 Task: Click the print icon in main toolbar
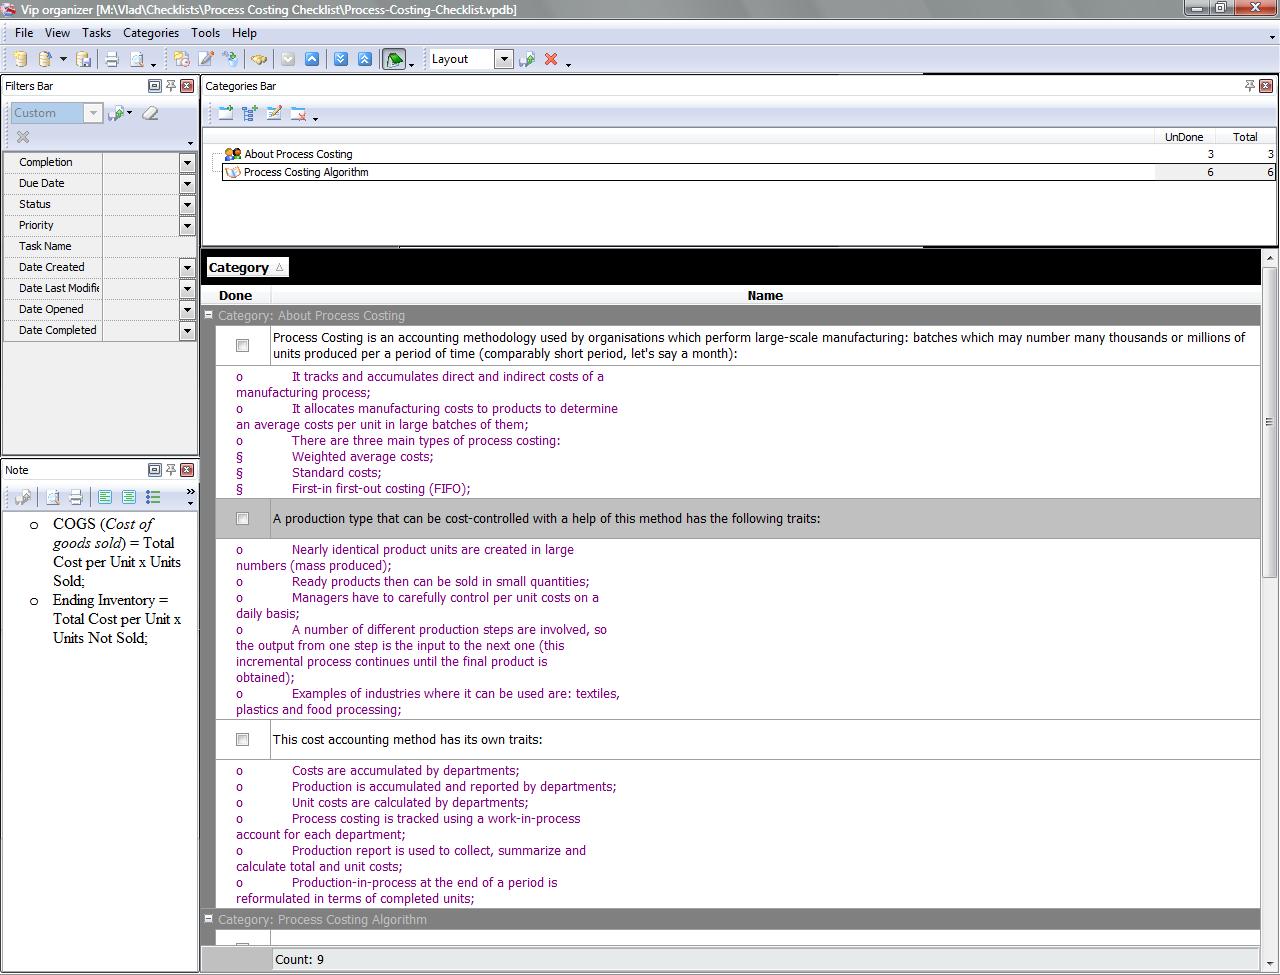pyautogui.click(x=112, y=60)
